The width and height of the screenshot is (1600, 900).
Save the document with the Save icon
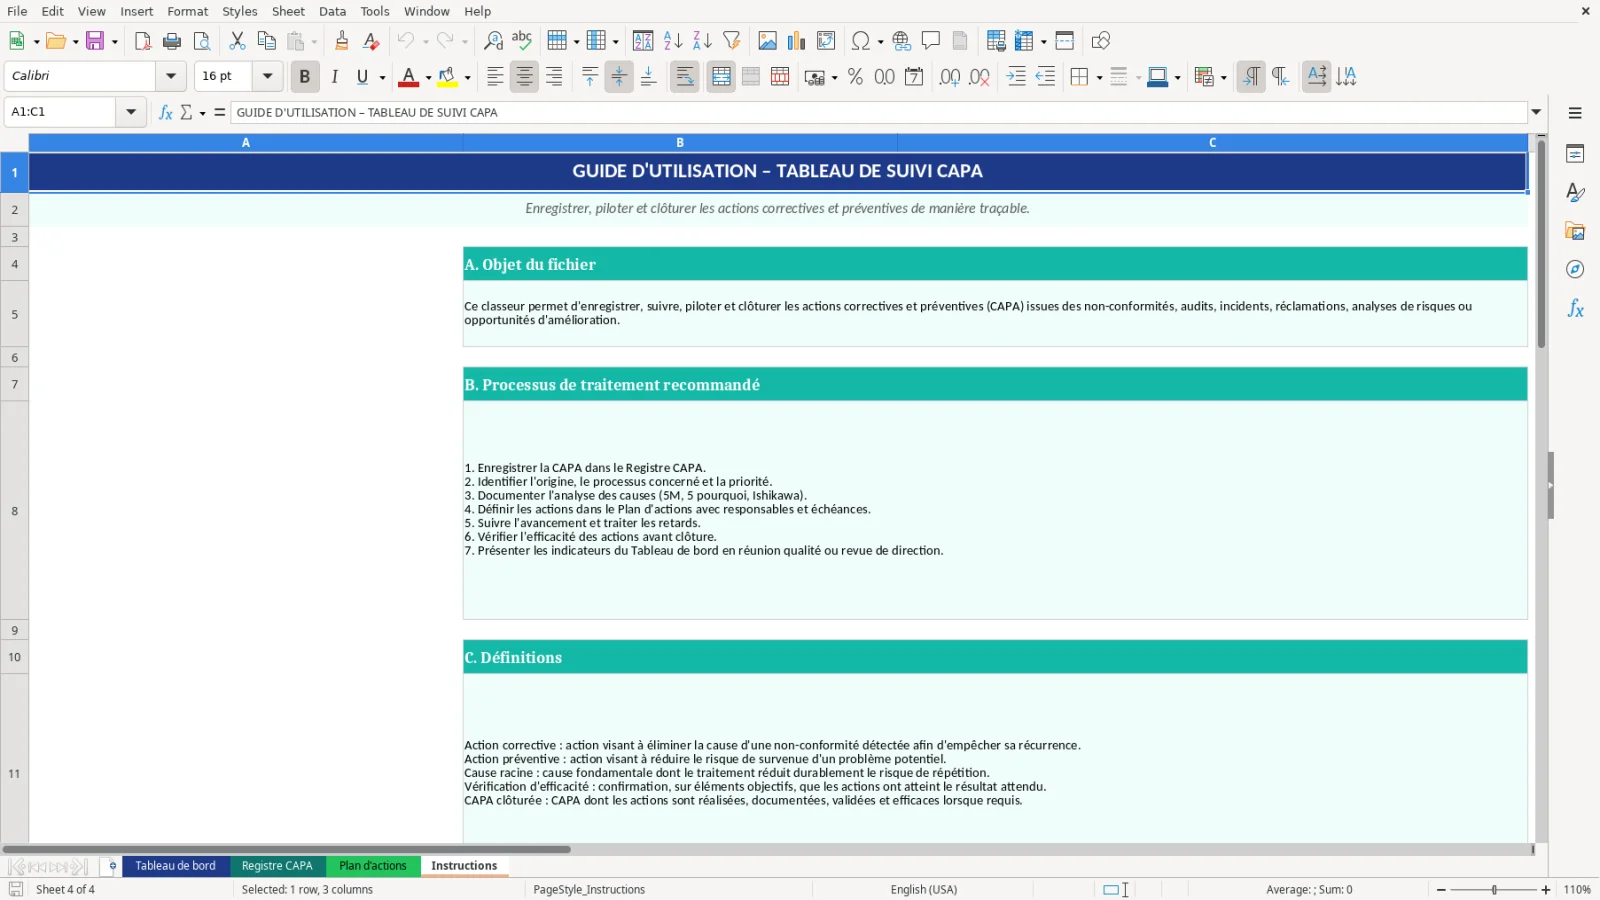point(95,41)
